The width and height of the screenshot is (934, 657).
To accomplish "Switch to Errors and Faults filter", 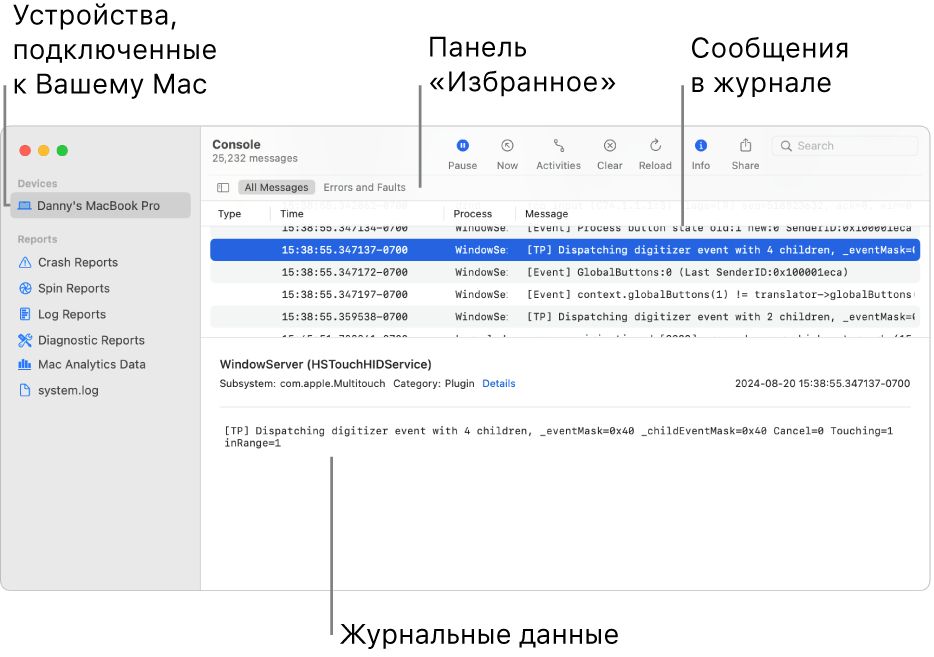I will tap(364, 188).
